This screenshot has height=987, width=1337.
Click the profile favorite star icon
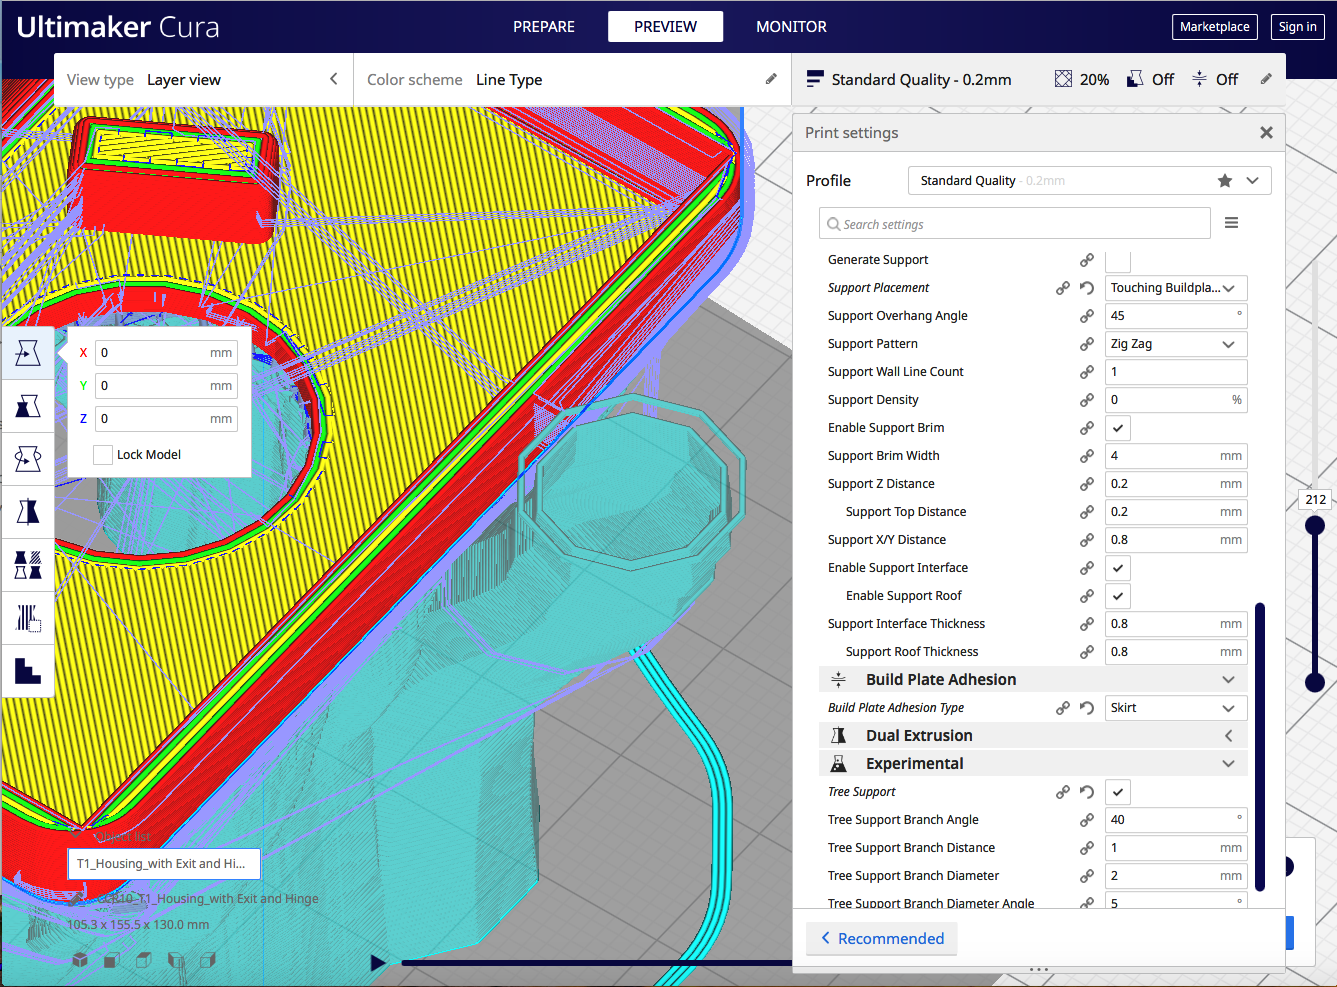1225,181
